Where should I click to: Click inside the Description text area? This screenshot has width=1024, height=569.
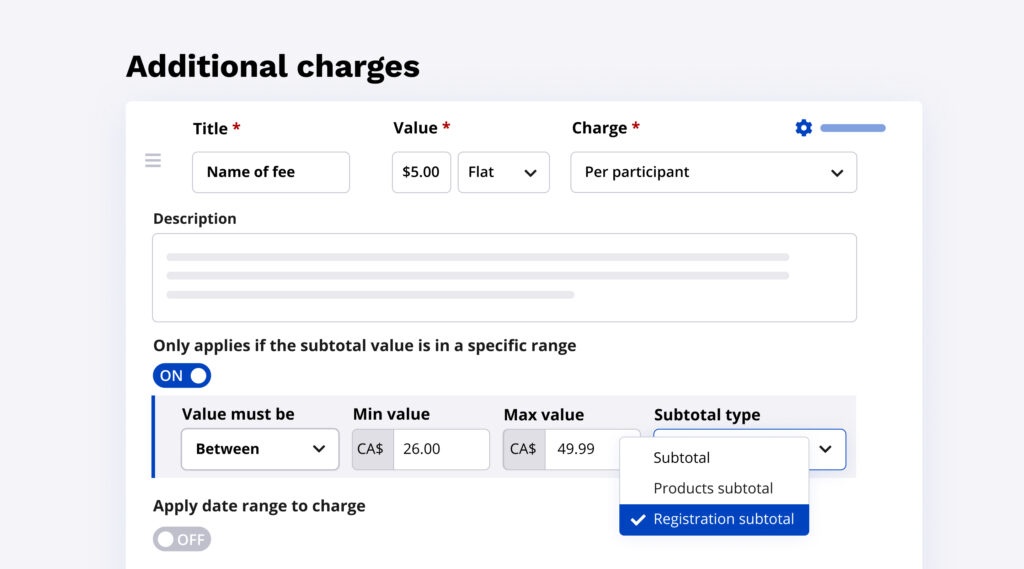[504, 277]
